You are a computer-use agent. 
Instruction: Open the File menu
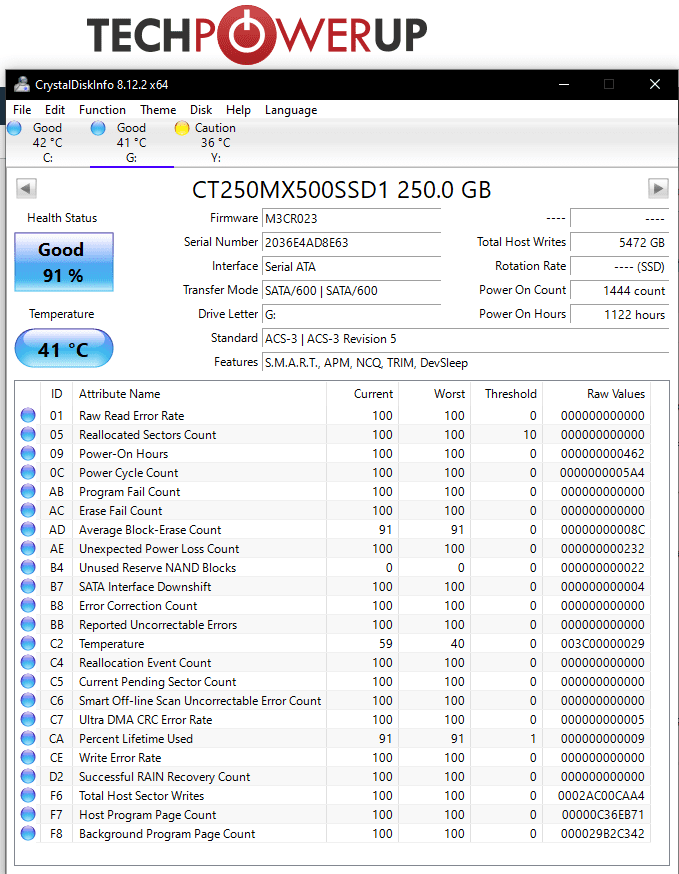pyautogui.click(x=22, y=110)
